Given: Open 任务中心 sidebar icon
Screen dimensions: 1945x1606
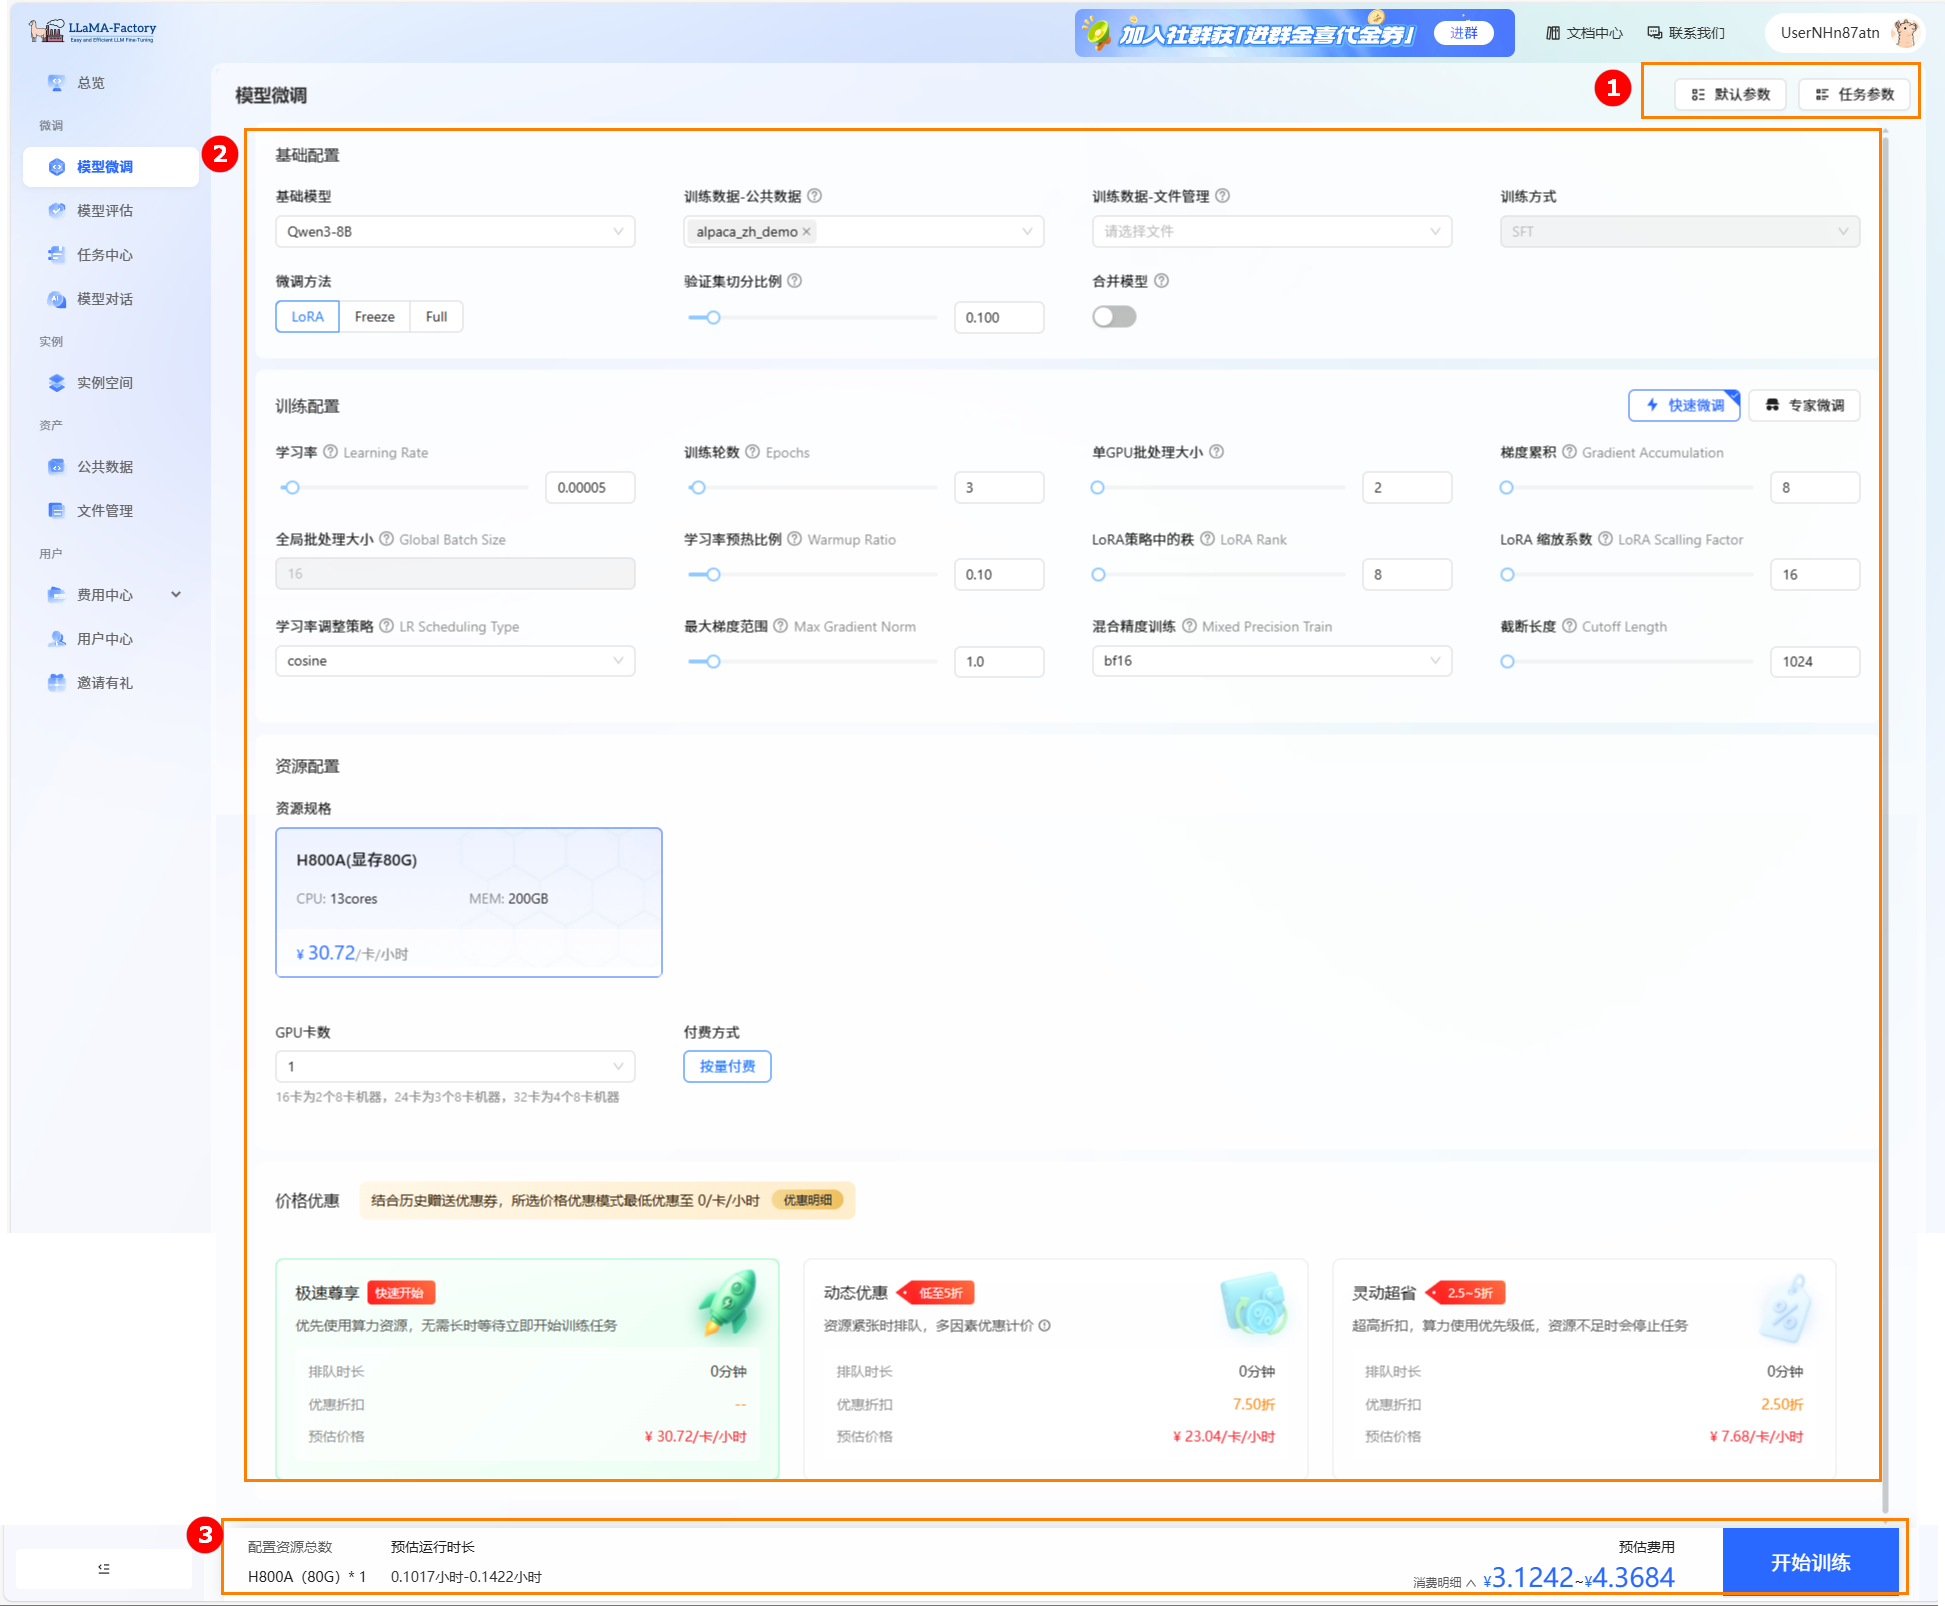Looking at the screenshot, I should tap(57, 254).
